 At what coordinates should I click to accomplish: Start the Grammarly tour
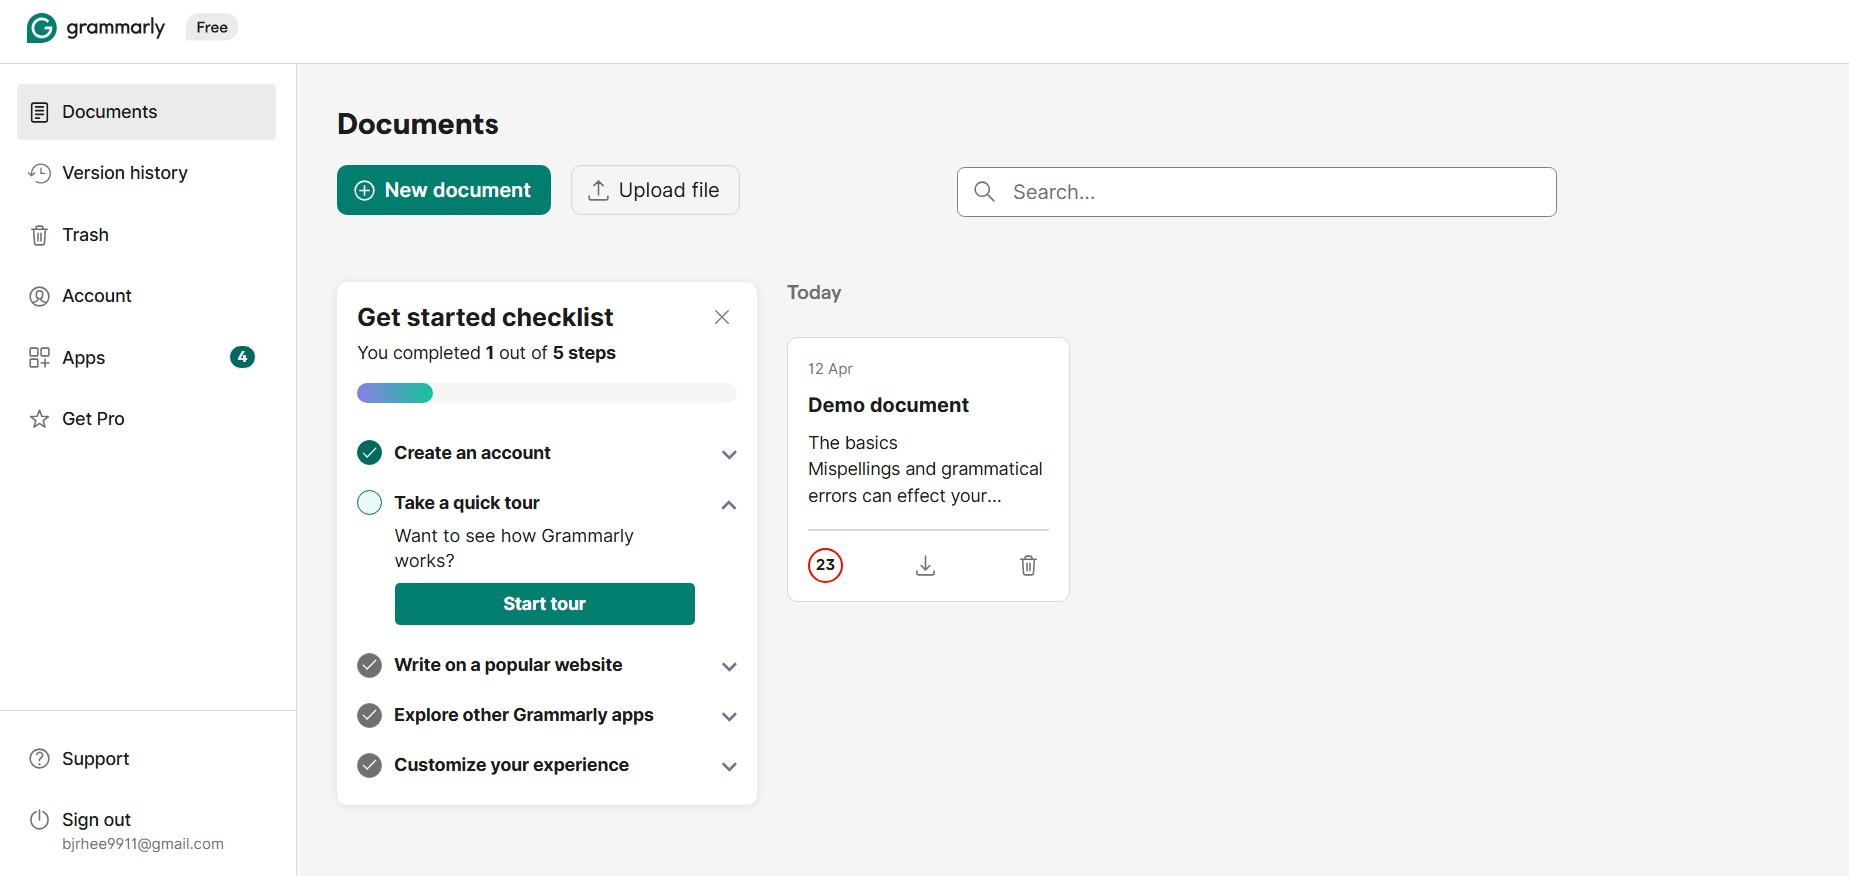[x=545, y=604]
